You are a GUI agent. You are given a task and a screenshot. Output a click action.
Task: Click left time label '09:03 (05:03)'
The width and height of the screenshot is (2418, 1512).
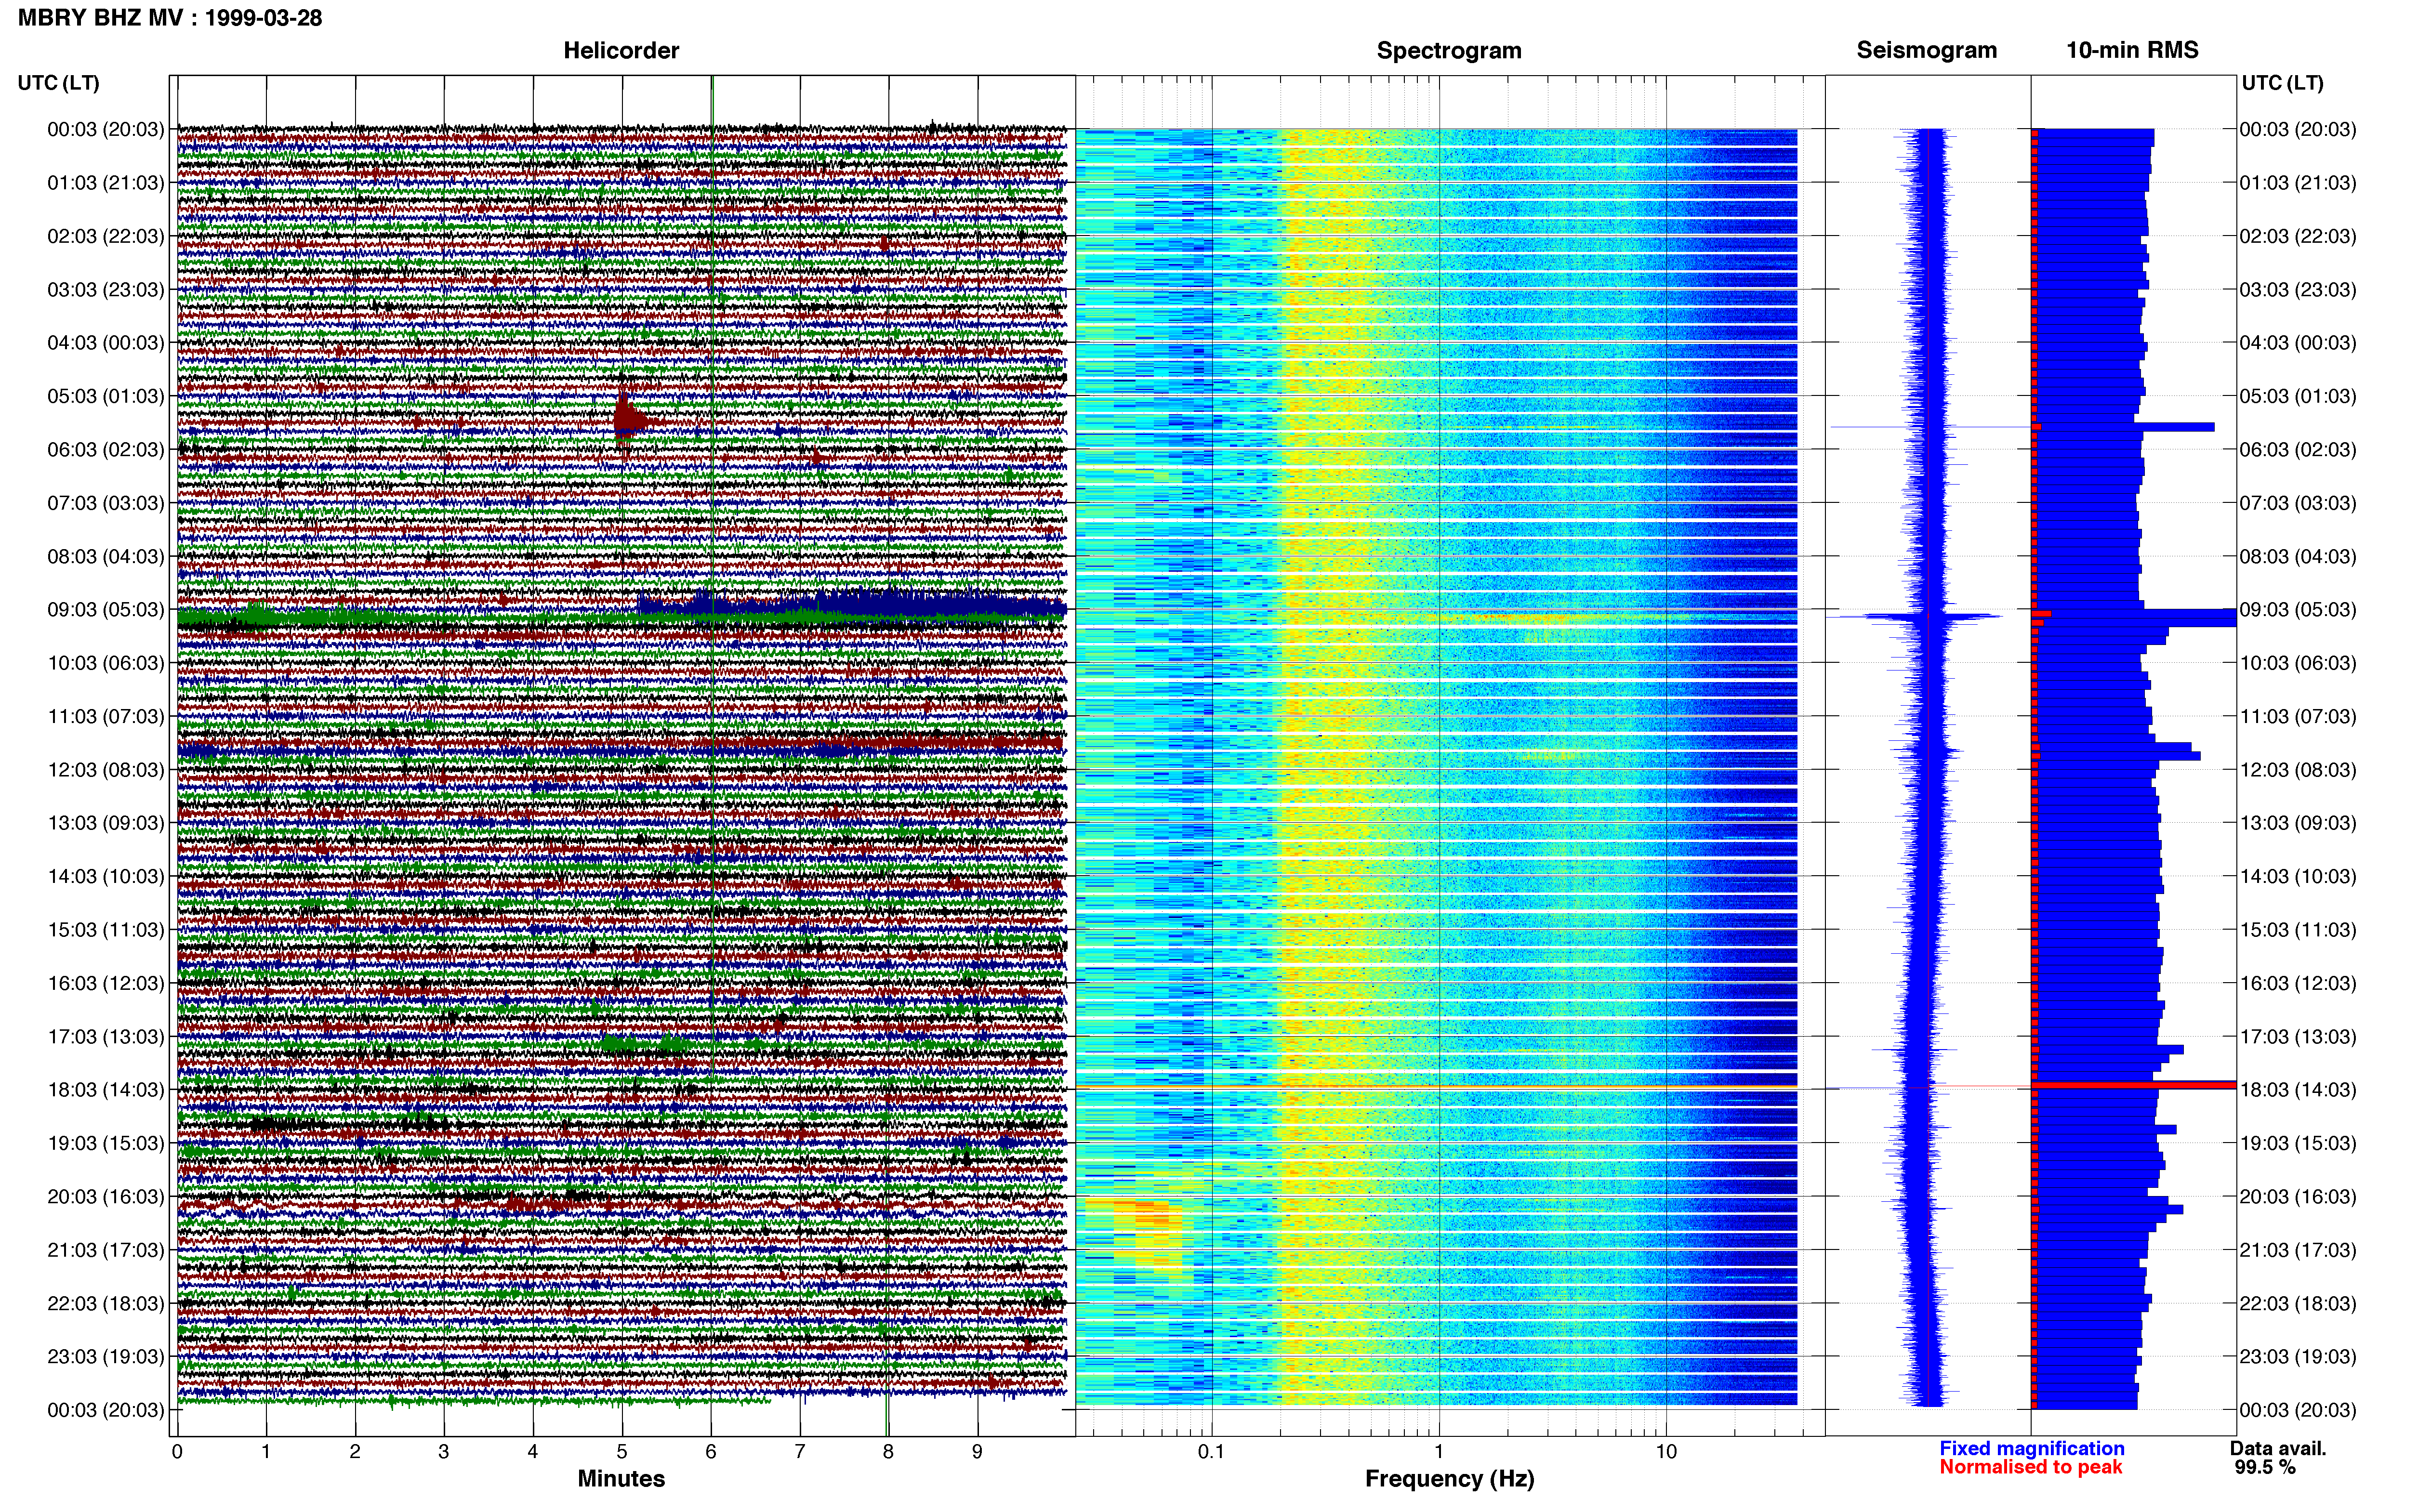click(105, 609)
